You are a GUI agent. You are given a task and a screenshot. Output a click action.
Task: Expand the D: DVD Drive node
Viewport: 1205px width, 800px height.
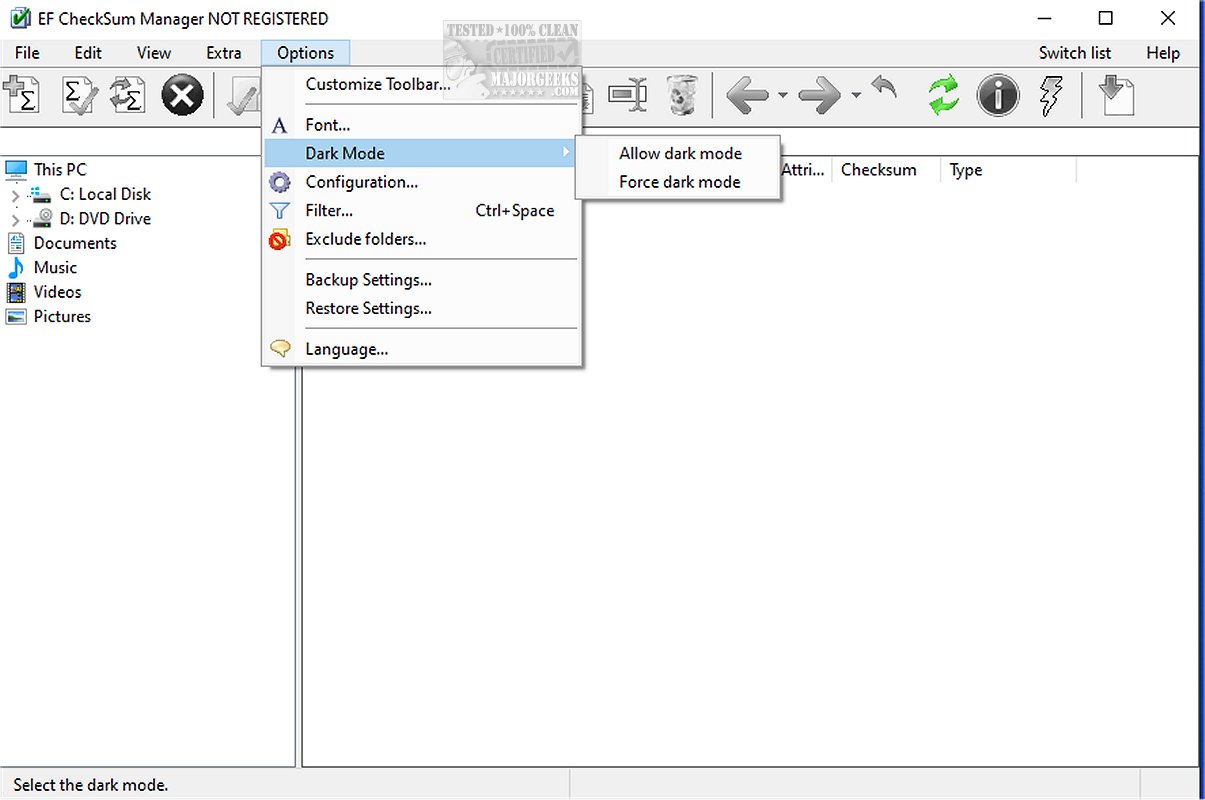click(15, 219)
